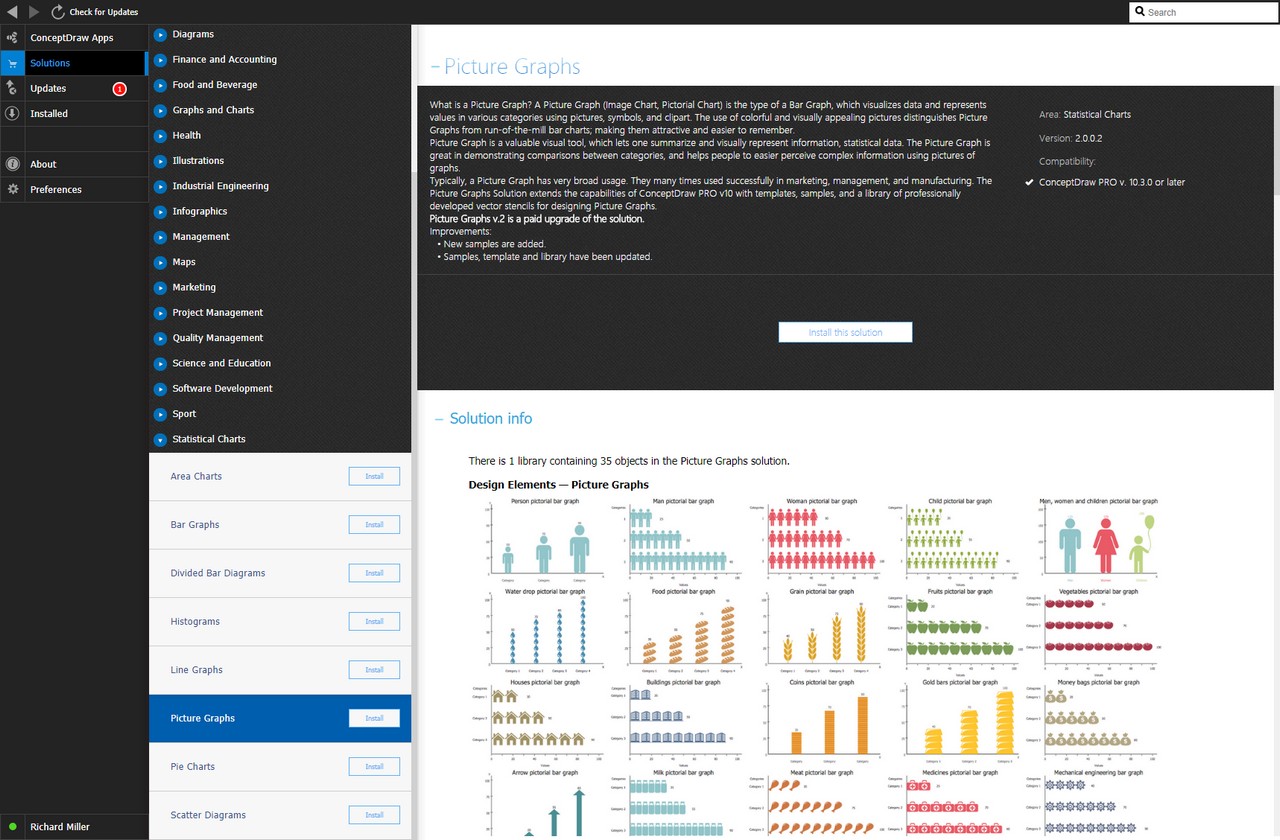1280x840 pixels.
Task: Click the Solutions shopping cart icon
Action: (x=12, y=63)
